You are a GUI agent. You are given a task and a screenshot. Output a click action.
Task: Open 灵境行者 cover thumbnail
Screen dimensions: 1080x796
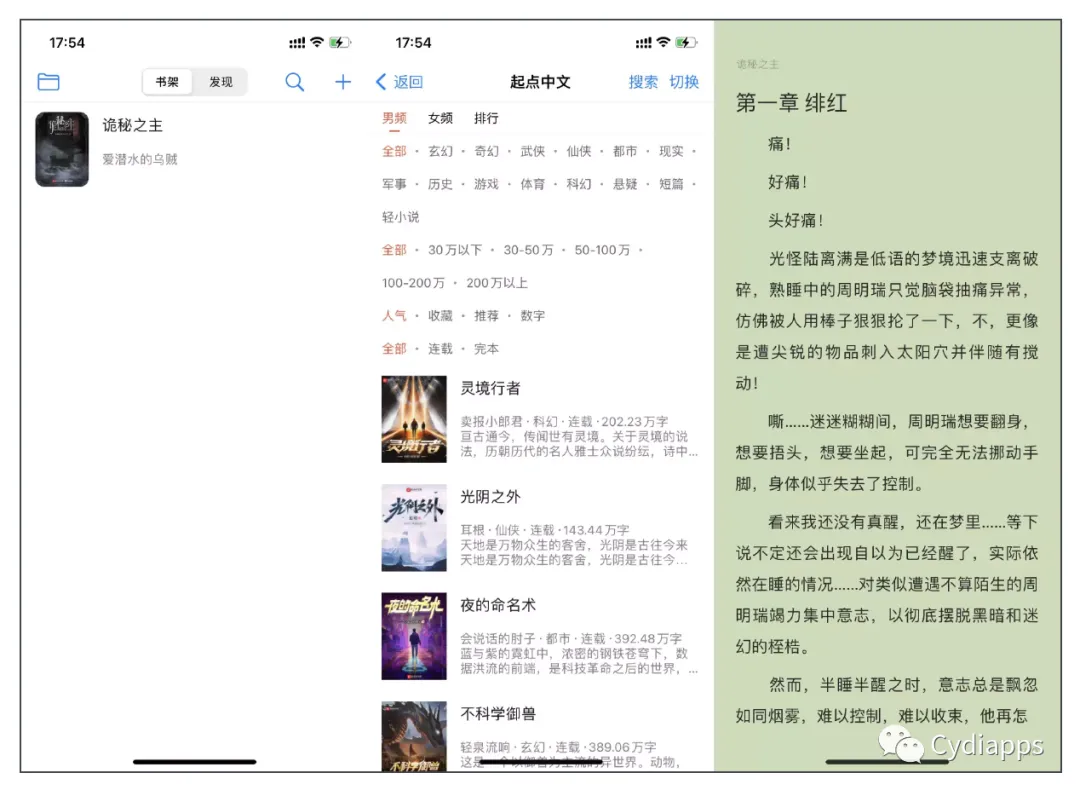[x=414, y=419]
